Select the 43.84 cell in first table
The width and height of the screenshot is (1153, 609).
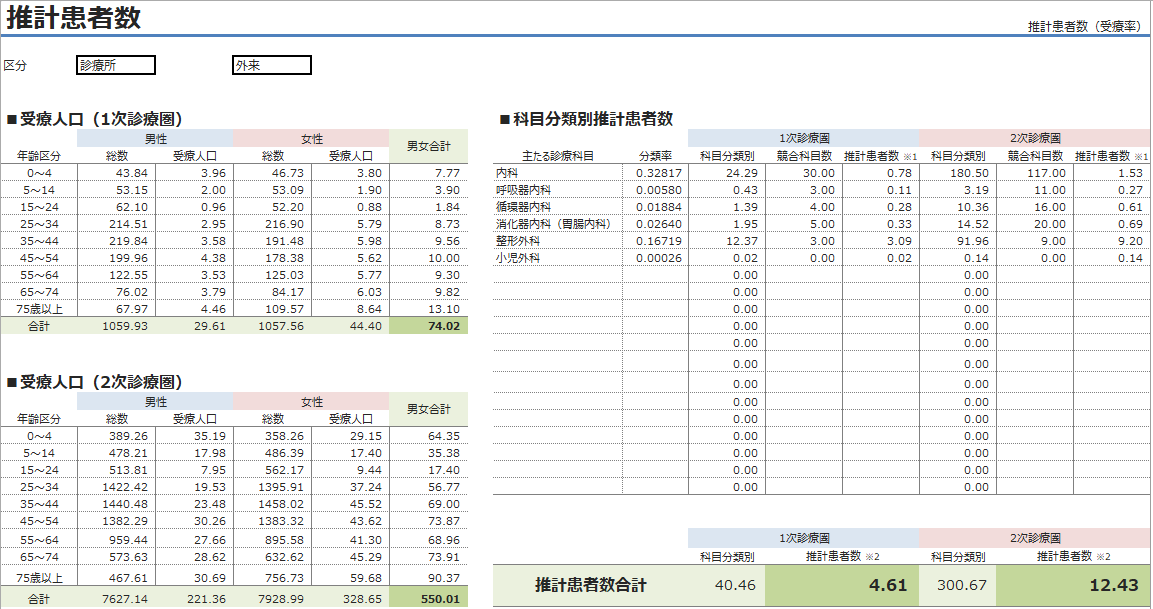point(116,173)
